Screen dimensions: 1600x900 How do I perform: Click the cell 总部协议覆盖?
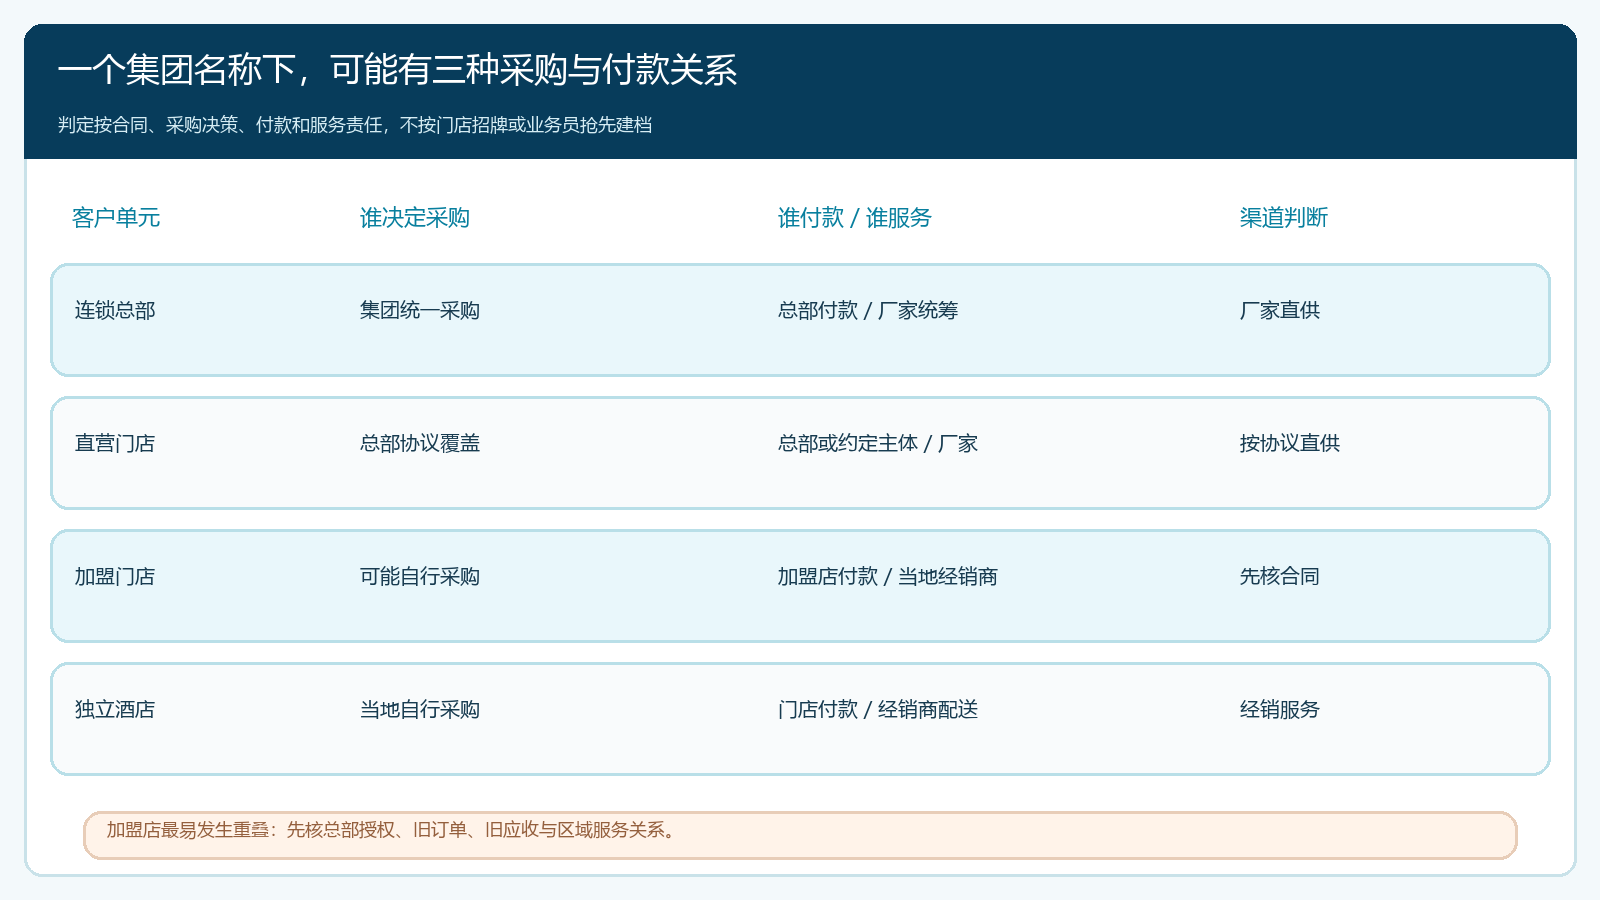420,444
